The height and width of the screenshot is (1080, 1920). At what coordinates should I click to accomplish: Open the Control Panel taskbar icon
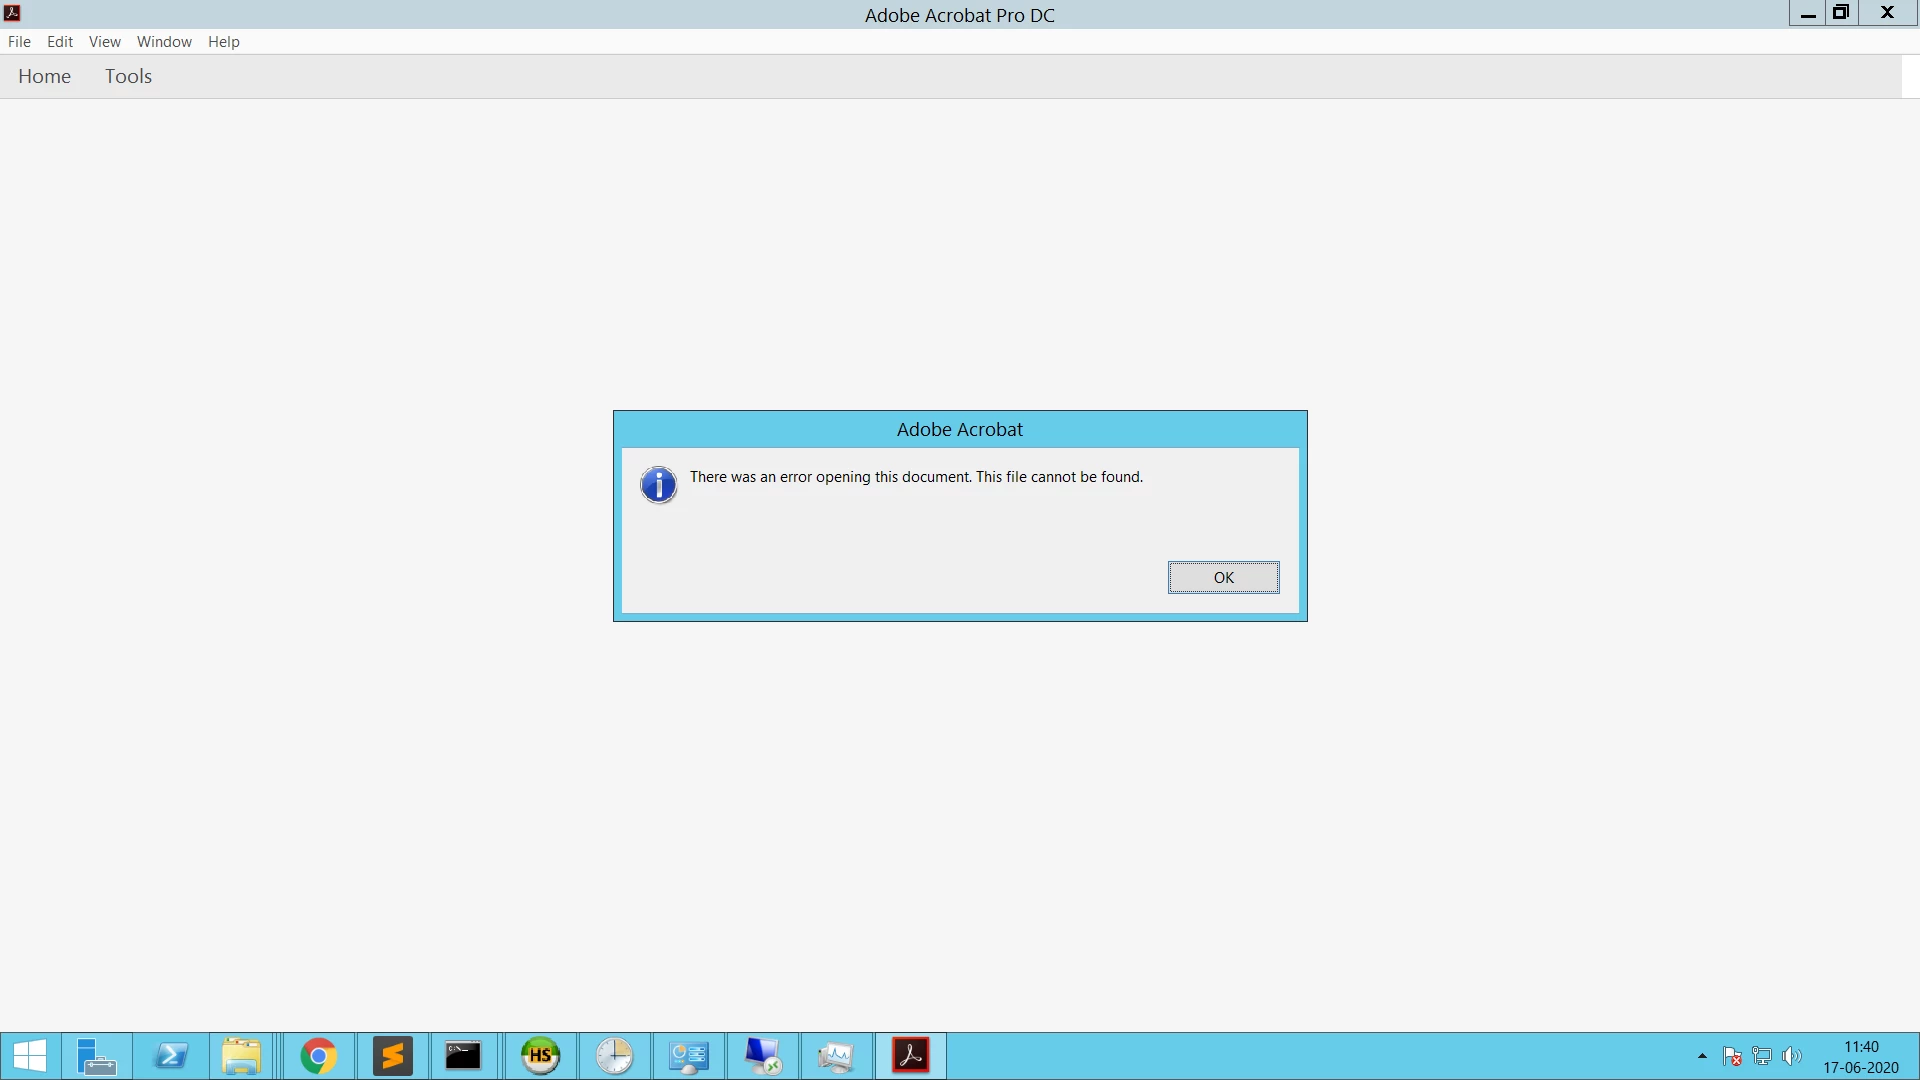(688, 1056)
